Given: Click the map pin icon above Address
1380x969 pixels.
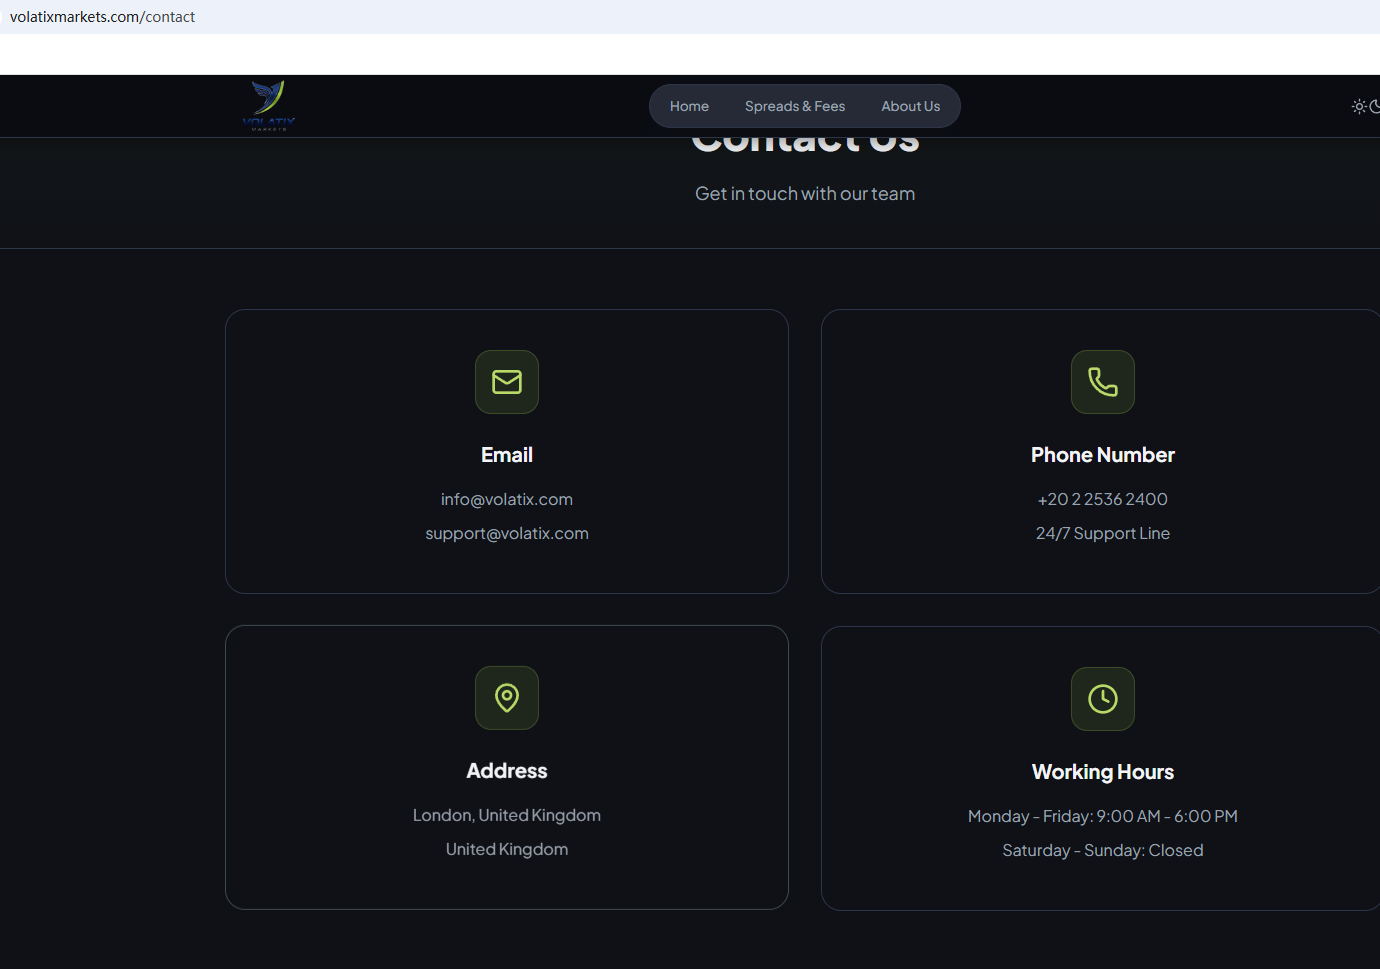Looking at the screenshot, I should click(507, 698).
